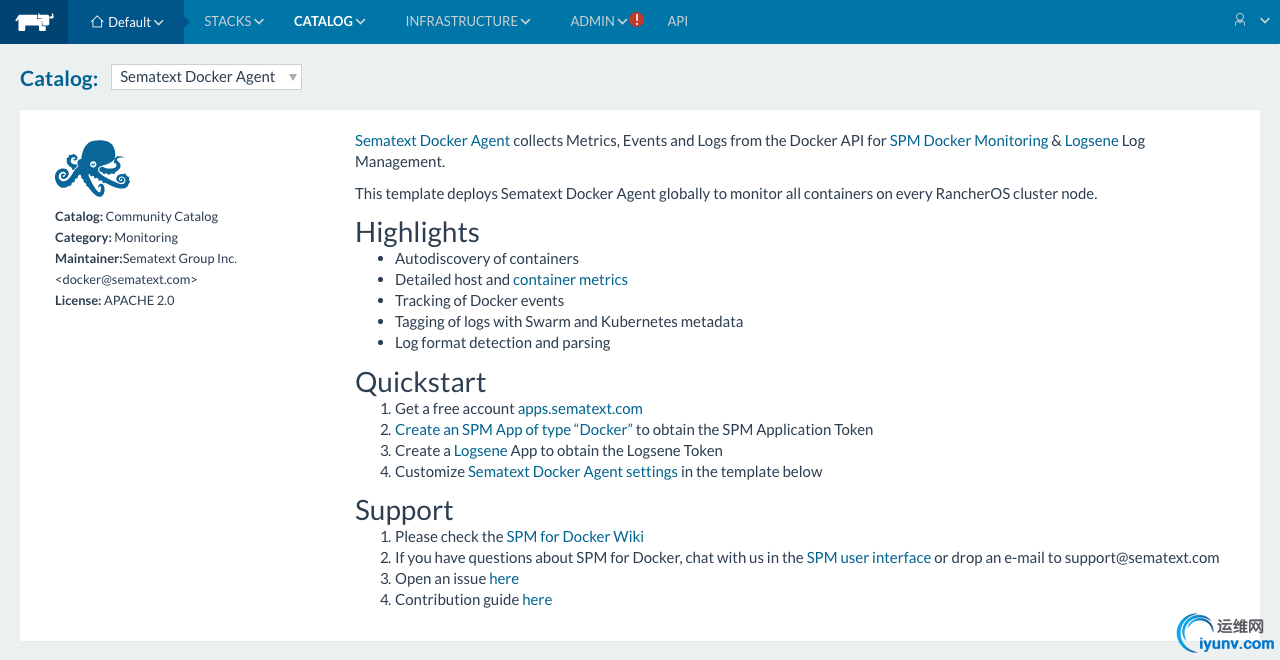The height and width of the screenshot is (660, 1280).
Task: Click 'here' link next to Open an issue
Action: (504, 579)
